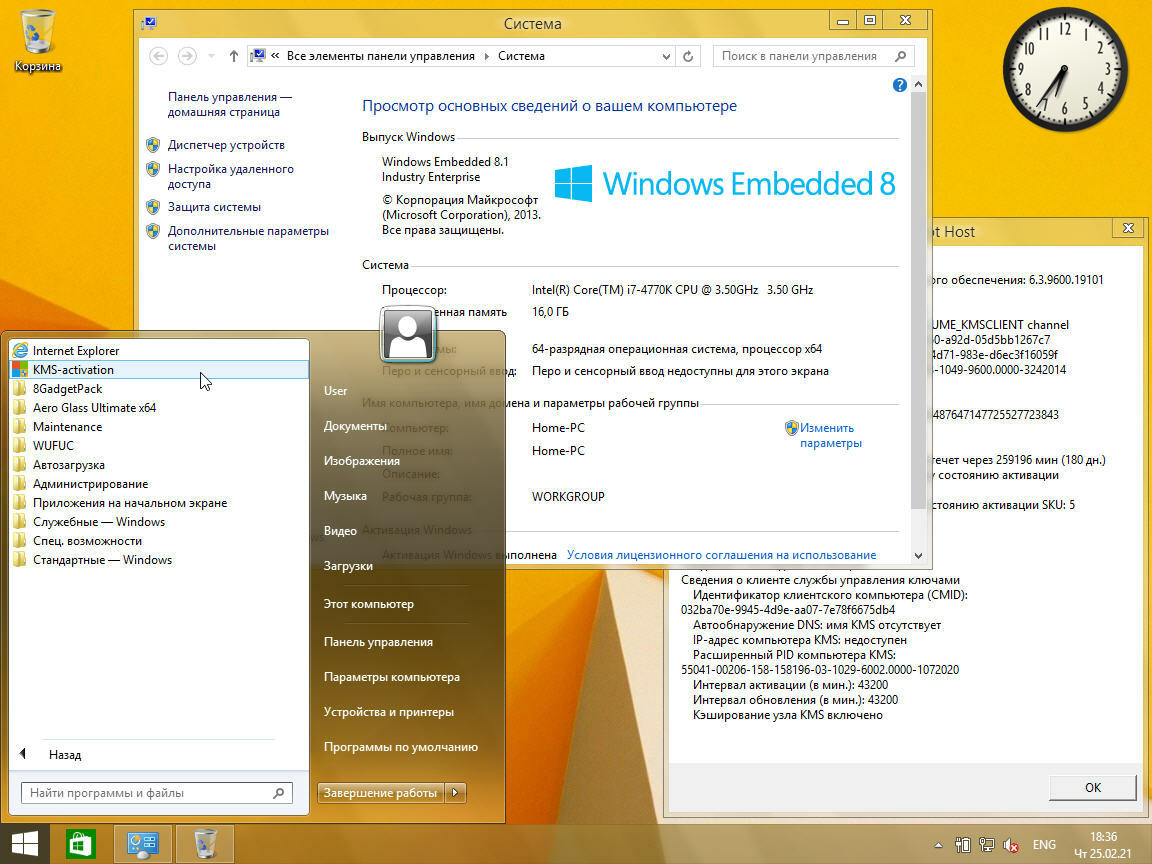Launch KMS-activation from the program list

click(x=73, y=370)
